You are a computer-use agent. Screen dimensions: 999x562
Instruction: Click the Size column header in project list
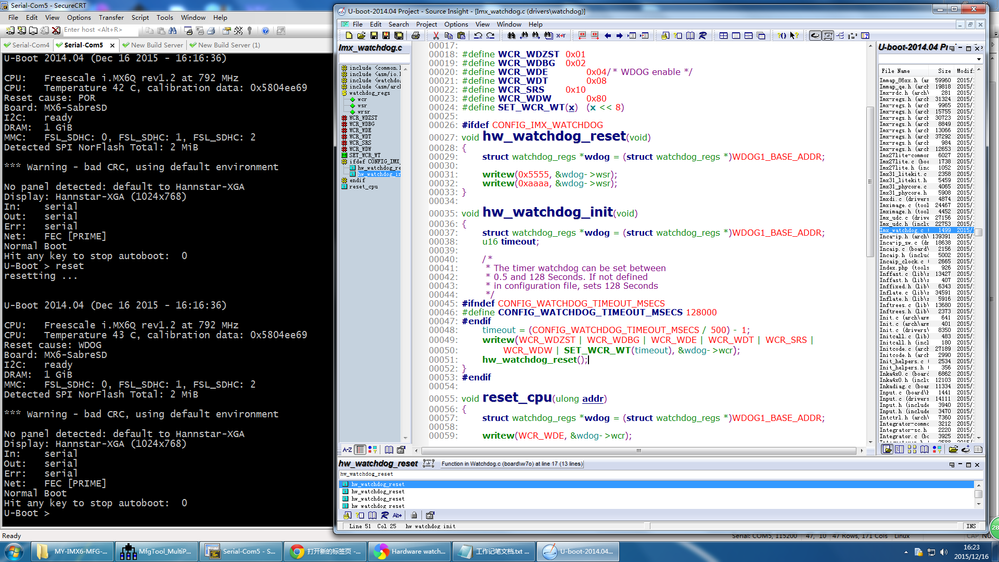point(944,71)
